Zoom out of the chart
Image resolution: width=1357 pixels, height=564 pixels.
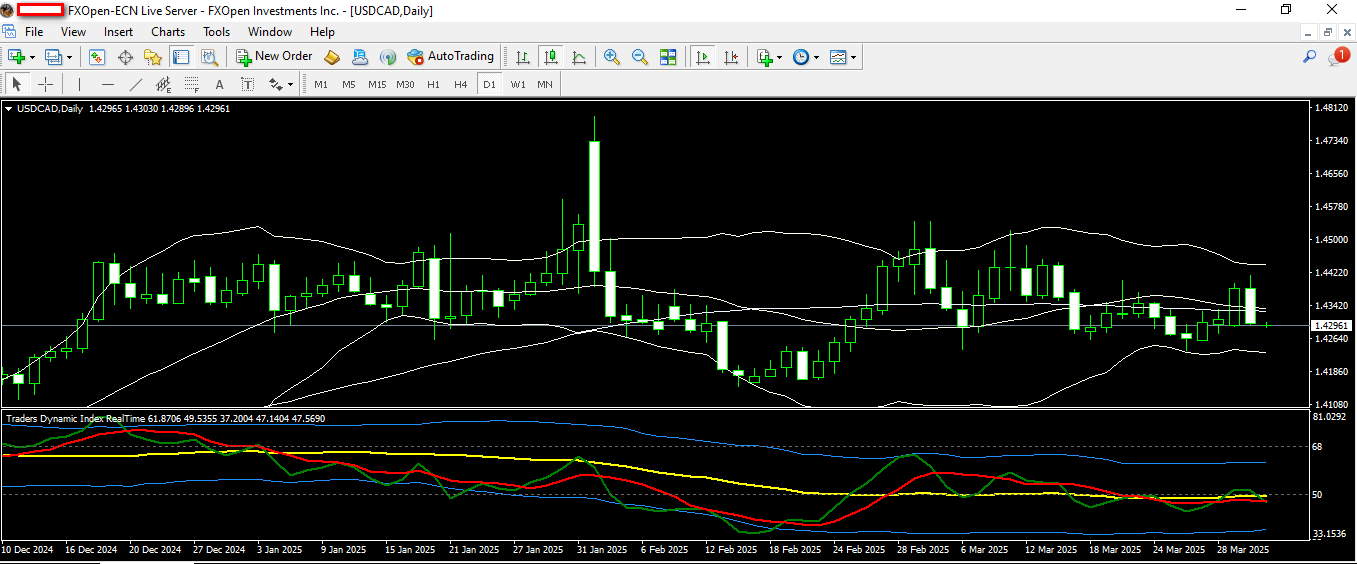tap(640, 57)
